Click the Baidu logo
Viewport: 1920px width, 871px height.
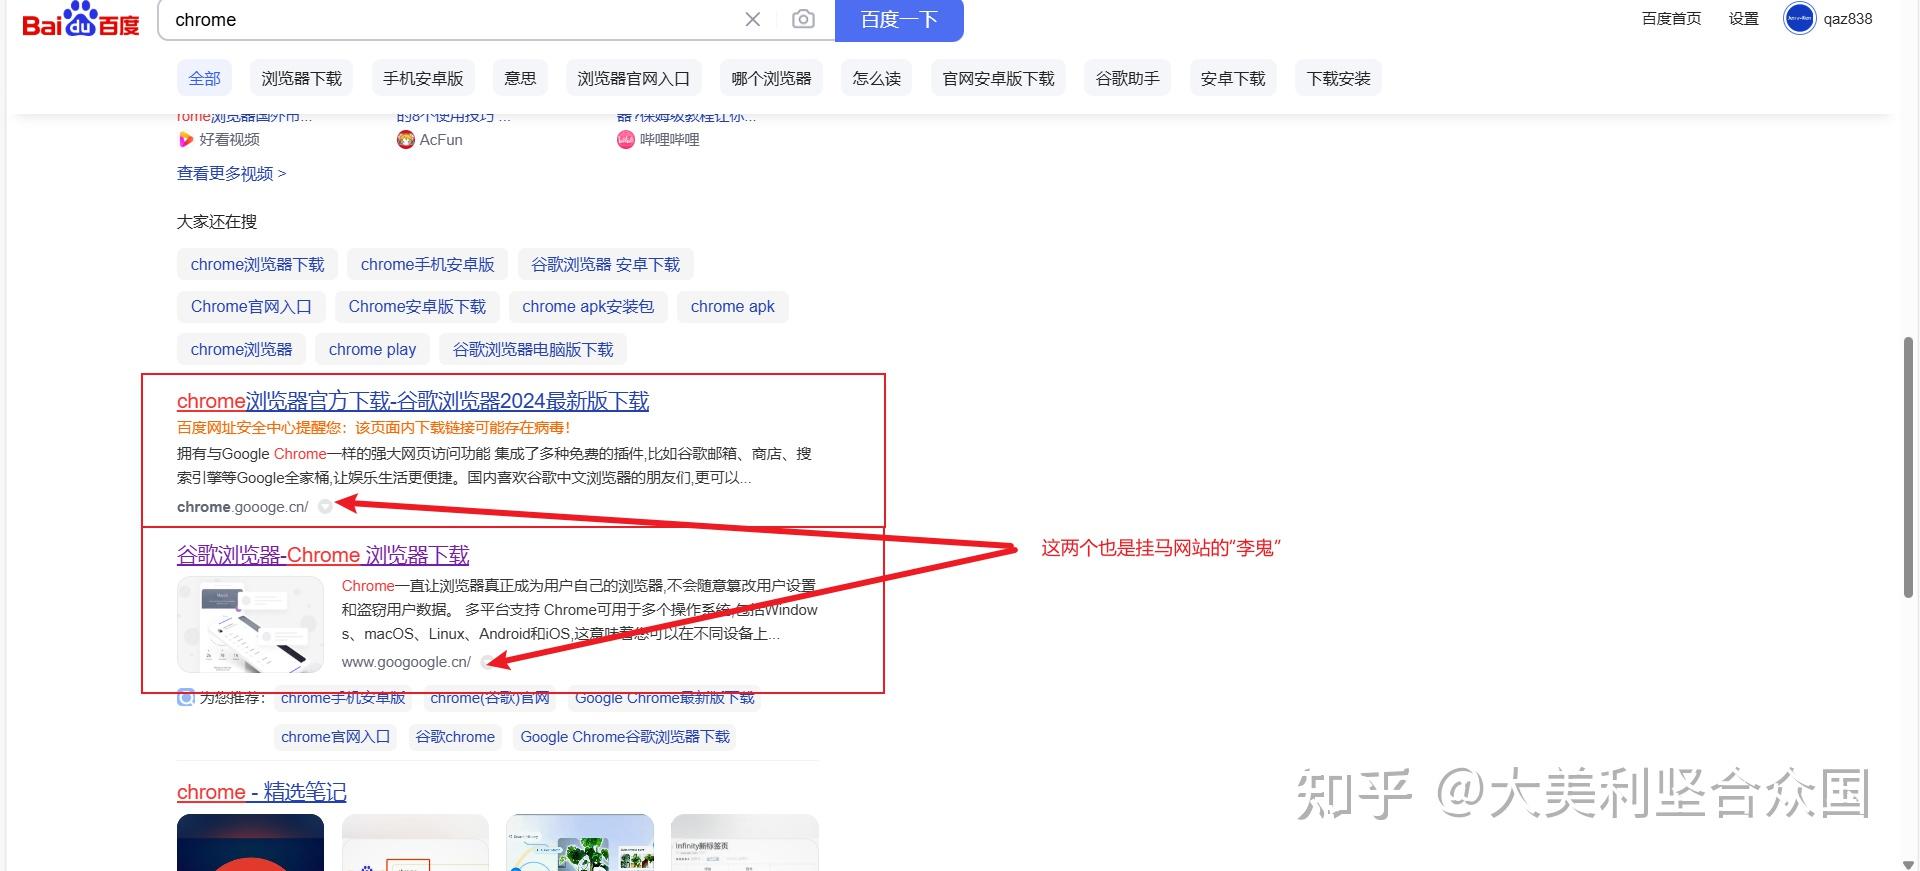81,19
